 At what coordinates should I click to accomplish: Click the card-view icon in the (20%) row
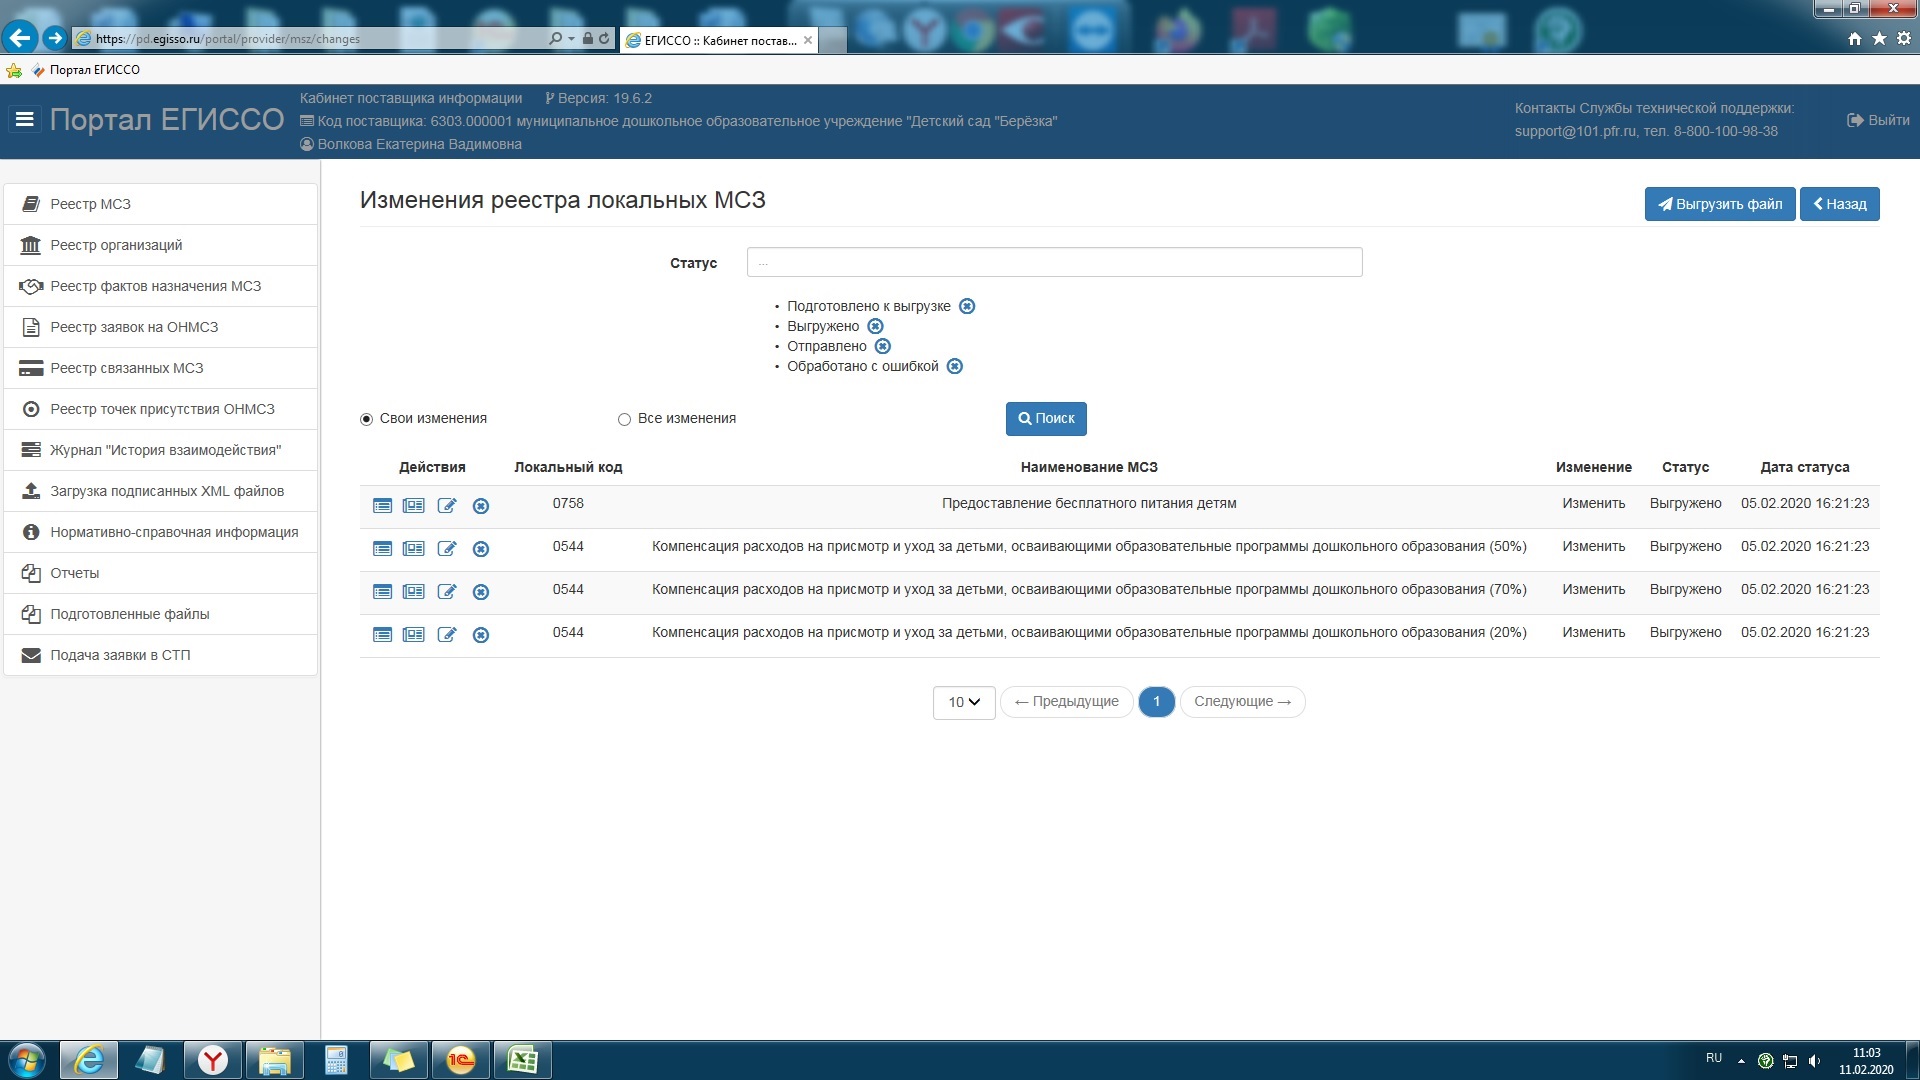pyautogui.click(x=414, y=635)
